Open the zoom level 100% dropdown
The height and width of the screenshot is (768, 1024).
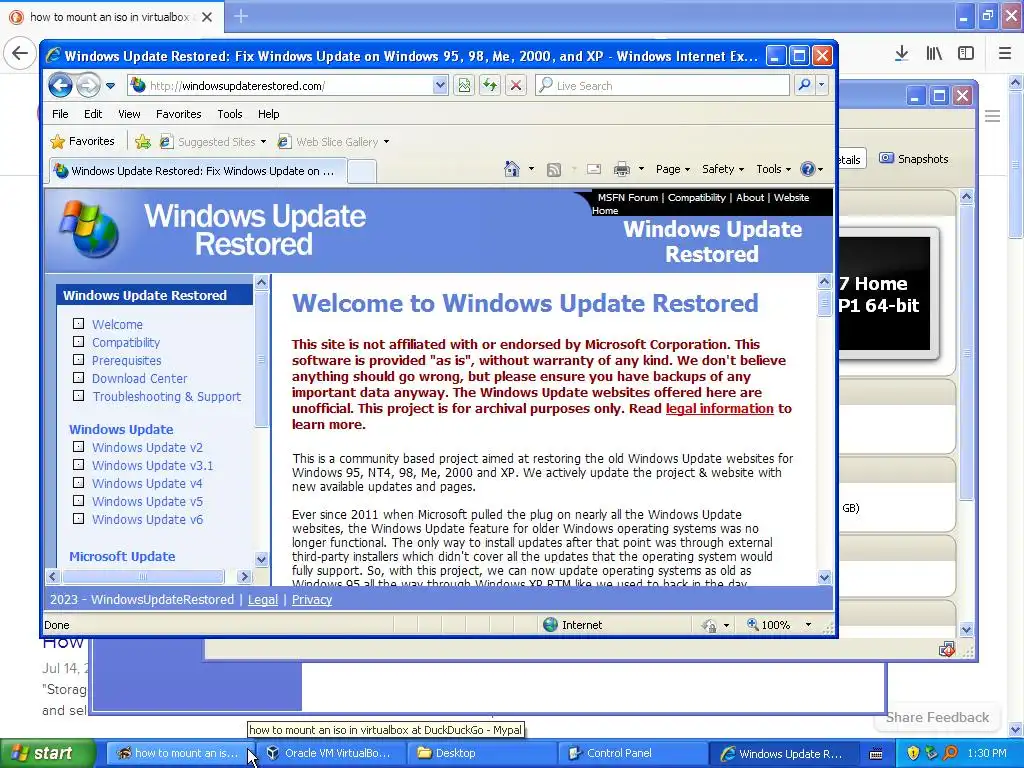coord(808,625)
